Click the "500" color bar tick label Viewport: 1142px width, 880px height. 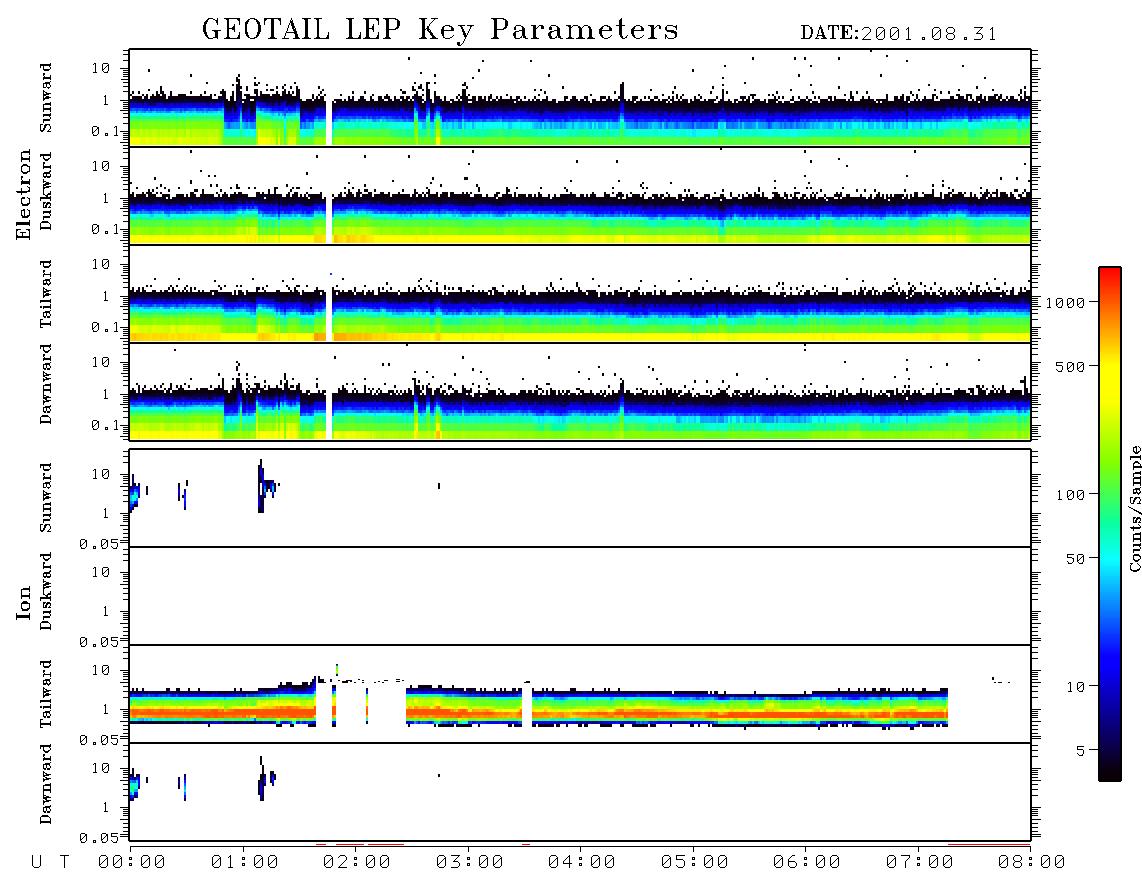point(1070,366)
